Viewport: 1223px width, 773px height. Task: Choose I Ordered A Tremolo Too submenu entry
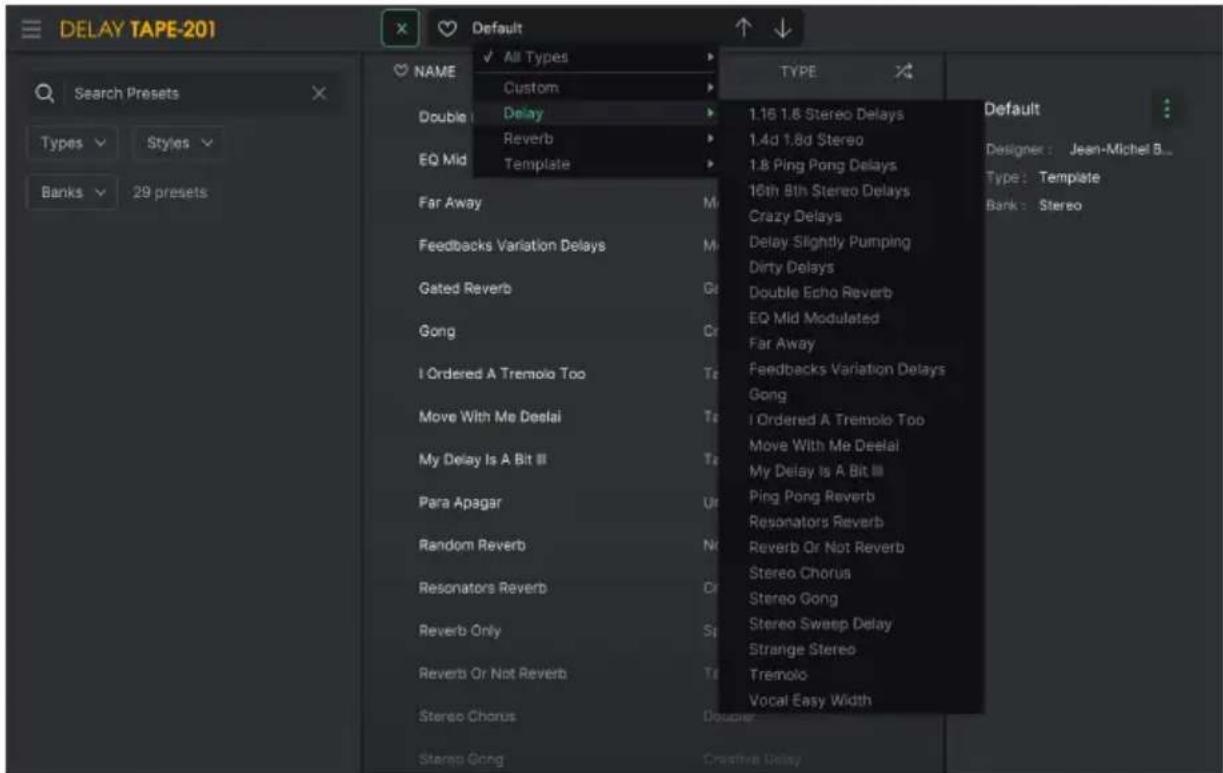837,420
